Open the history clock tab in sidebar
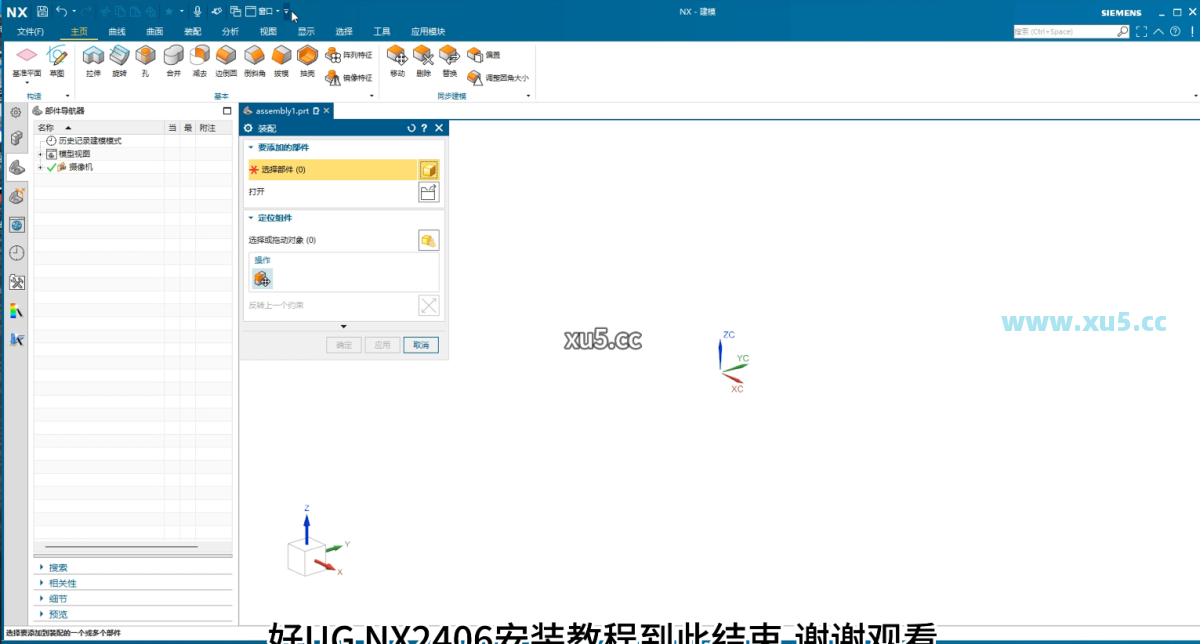 17,253
